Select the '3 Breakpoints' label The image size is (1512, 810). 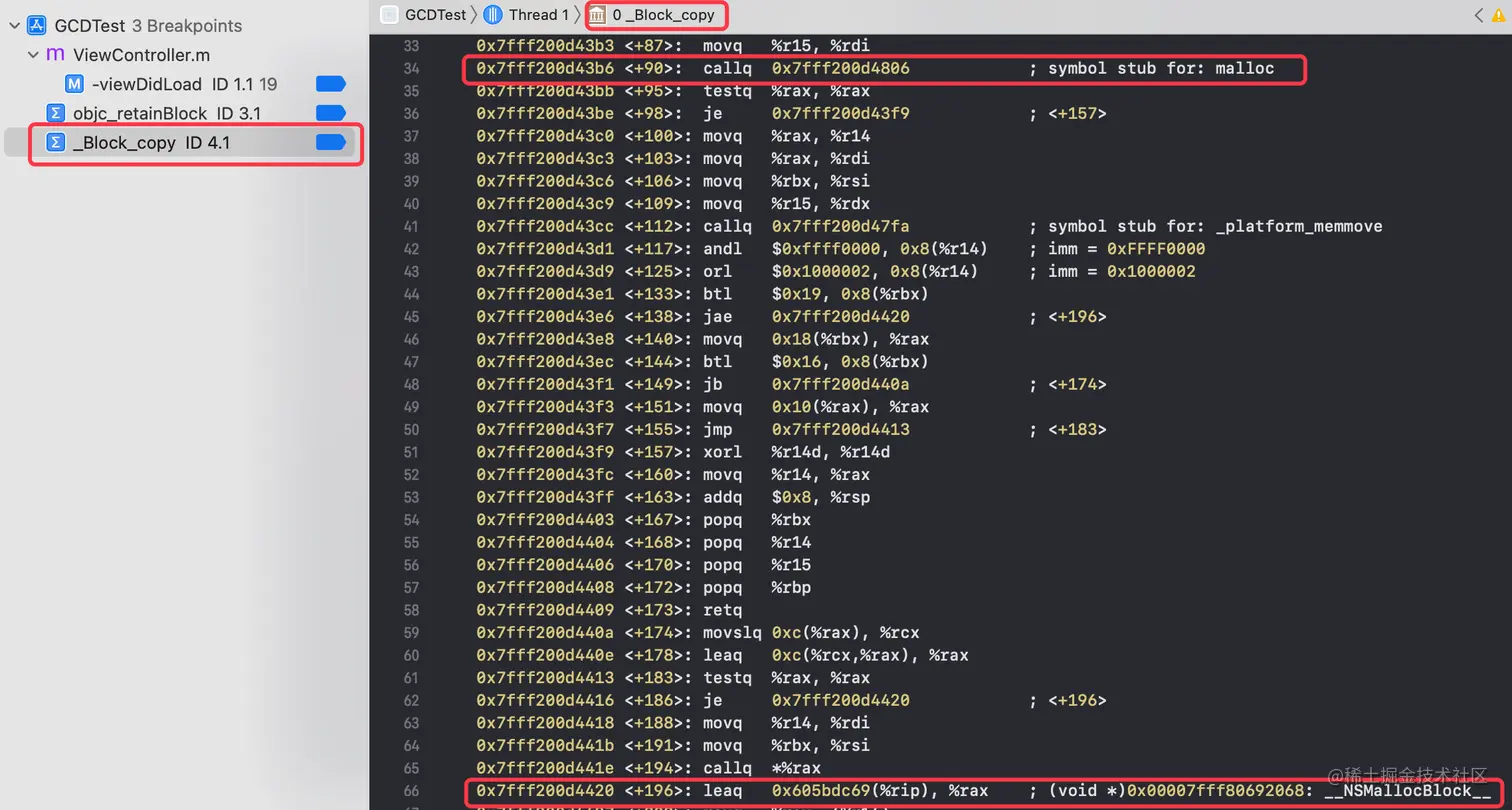(x=187, y=26)
